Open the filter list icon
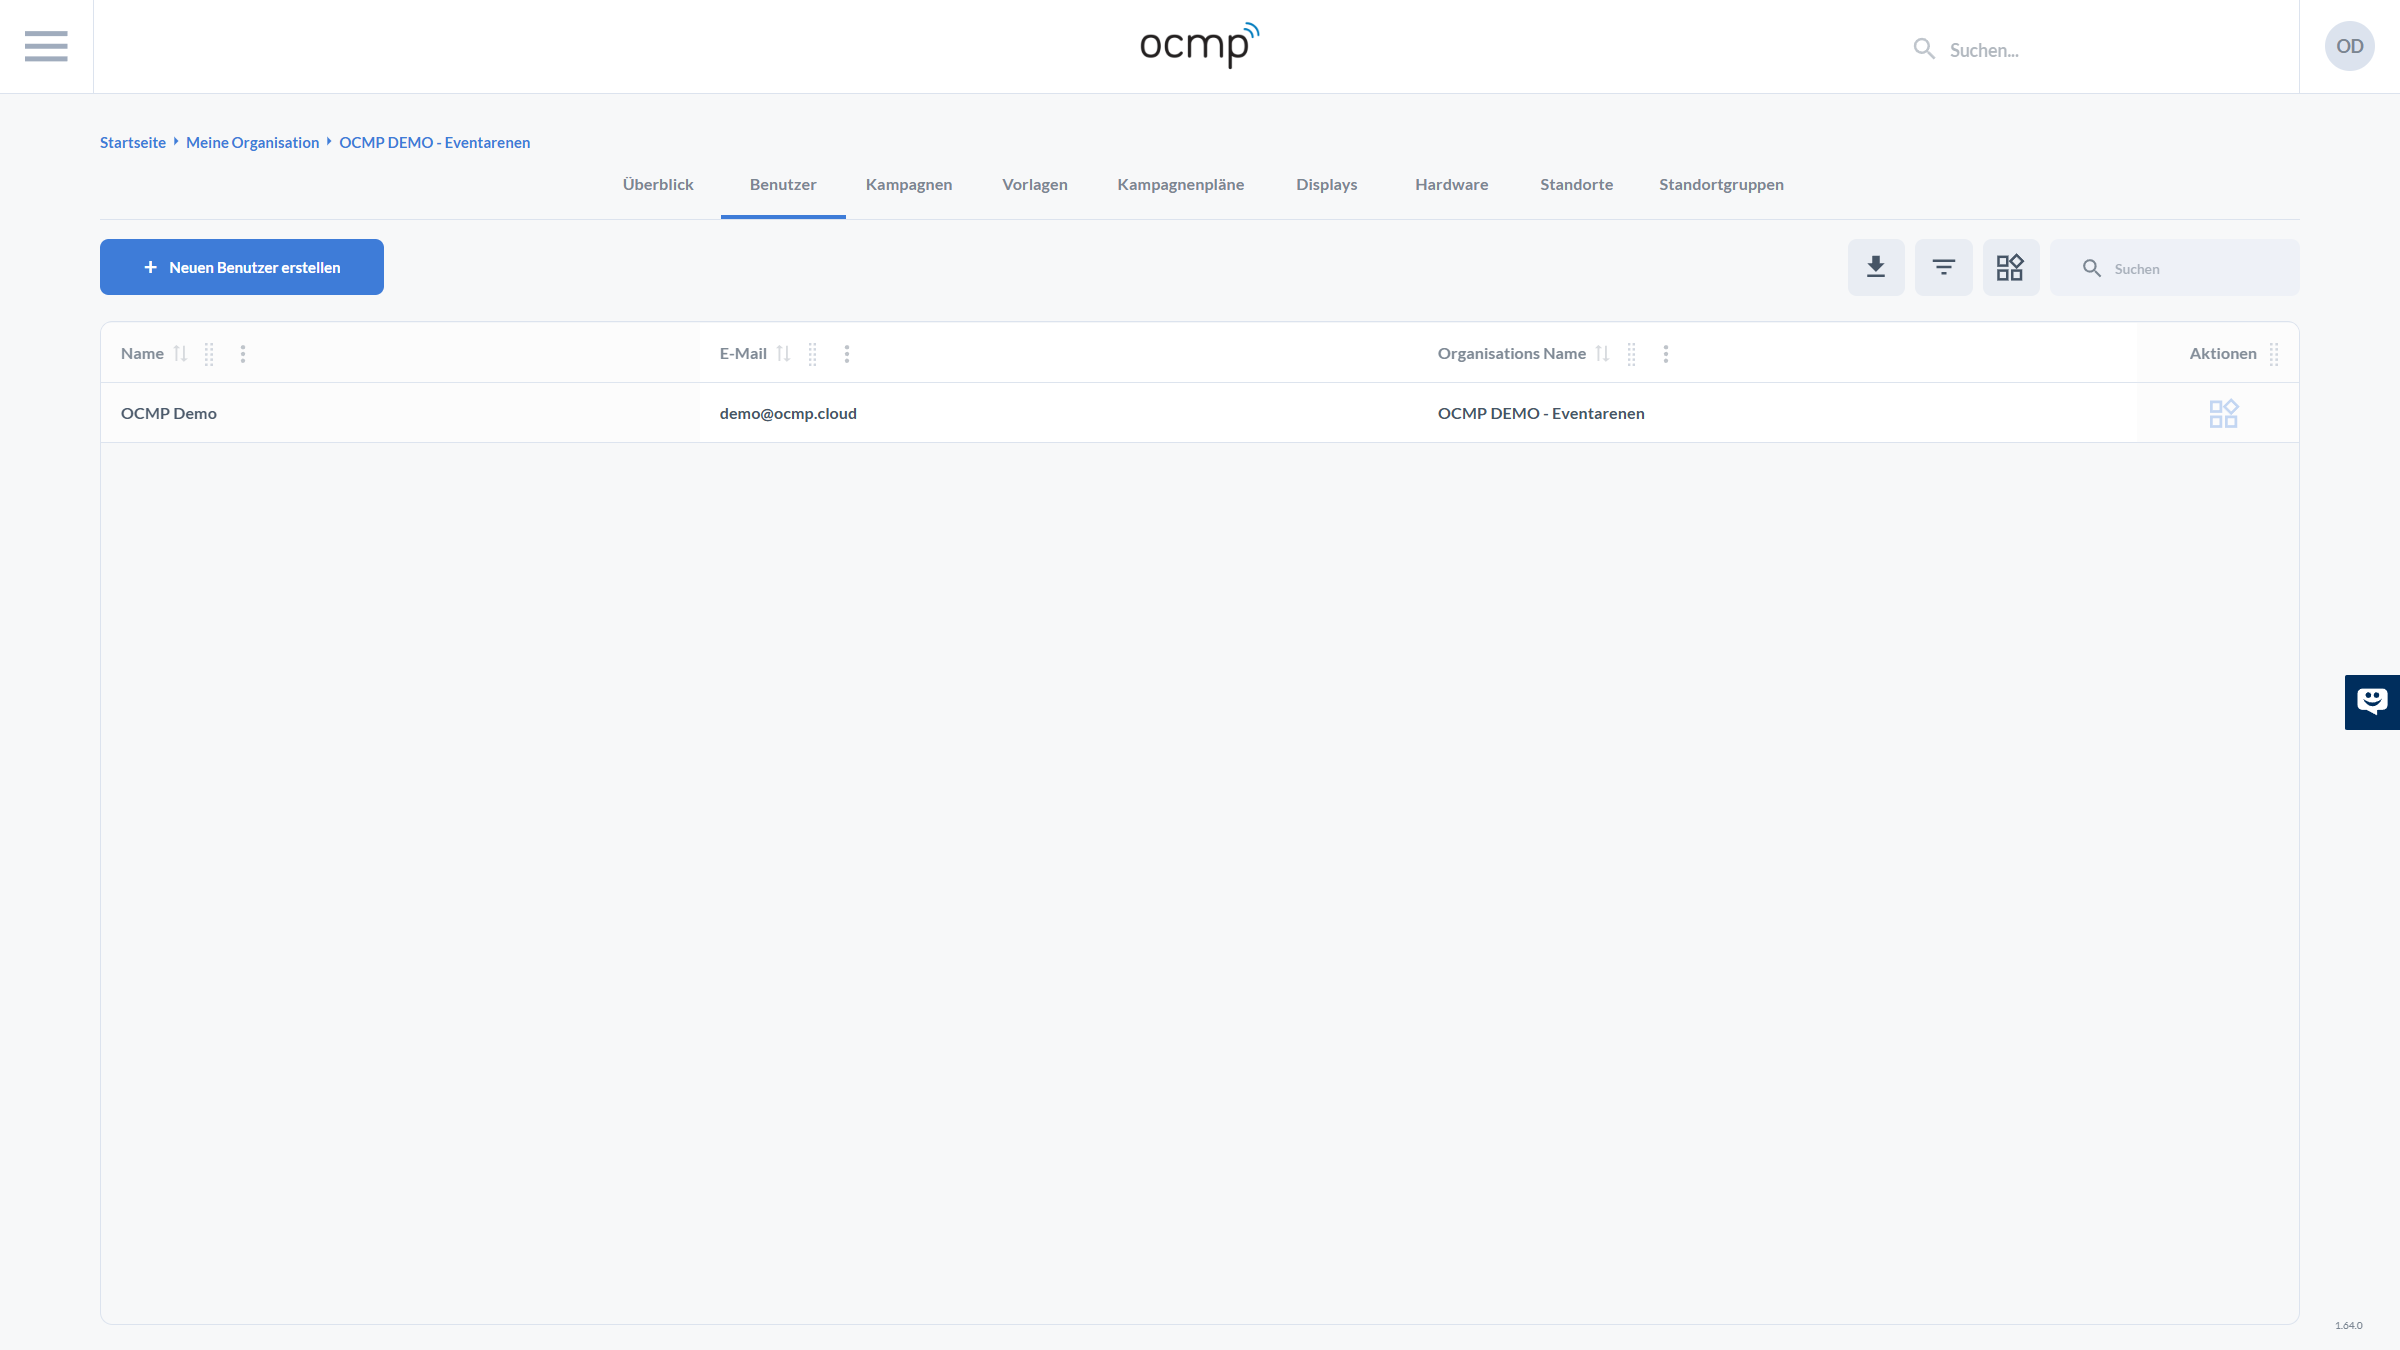Screen dimensions: 2400x1350 1943,267
